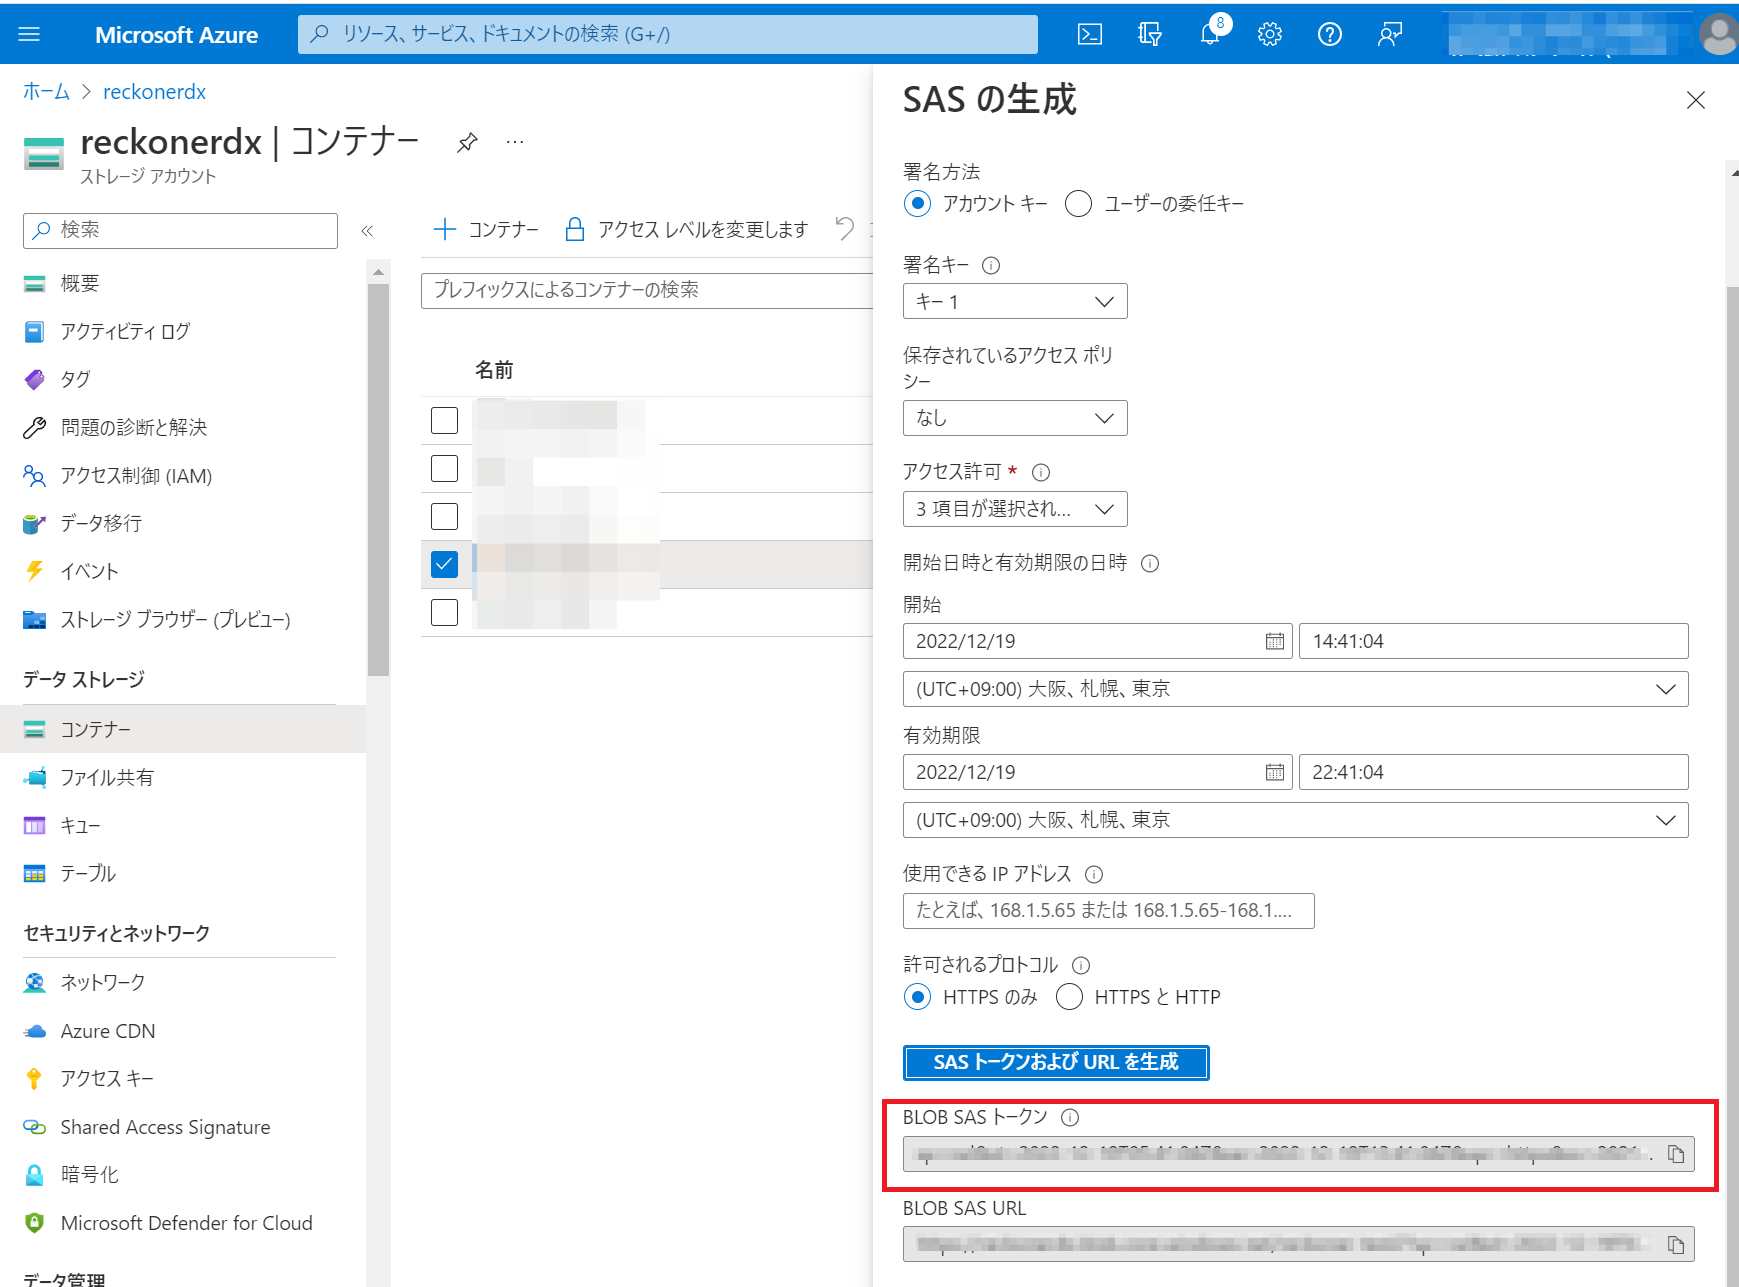Collapse the left navigation menu
Screen dimensions: 1739x1287
coord(367,231)
